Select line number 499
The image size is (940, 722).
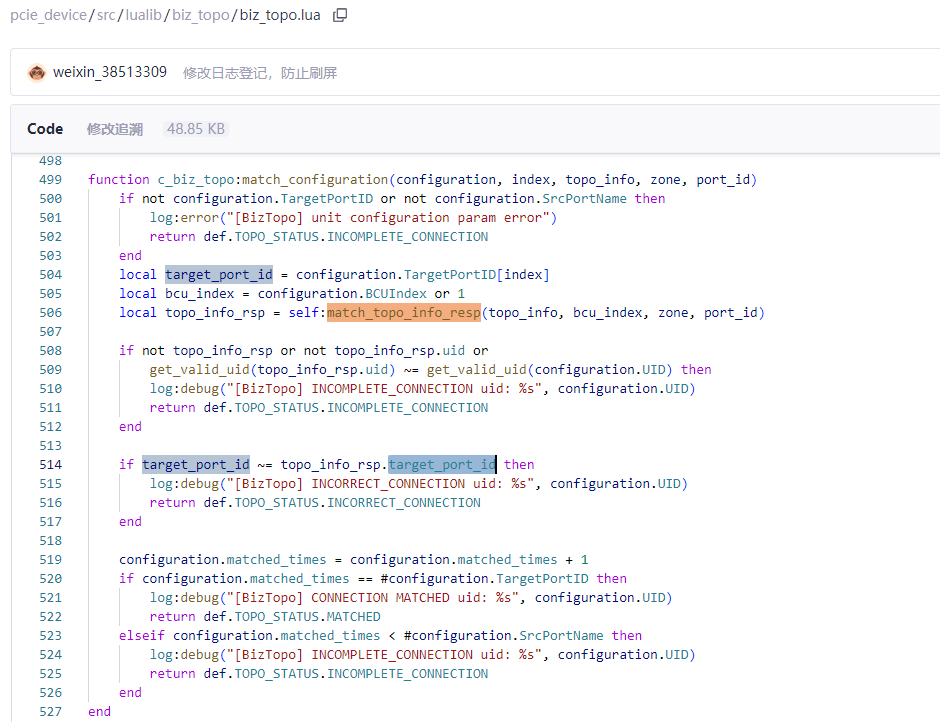click(x=50, y=180)
